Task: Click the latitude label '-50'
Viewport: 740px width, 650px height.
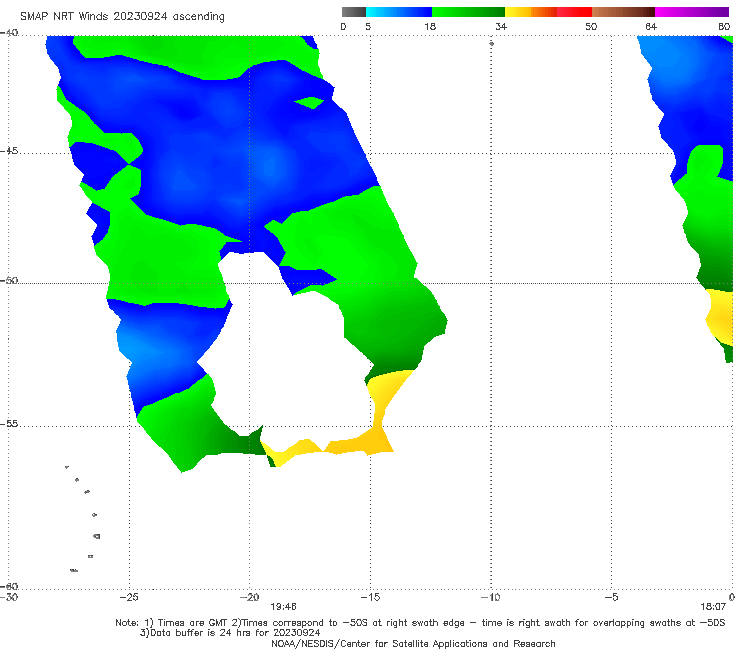Action: point(9,280)
